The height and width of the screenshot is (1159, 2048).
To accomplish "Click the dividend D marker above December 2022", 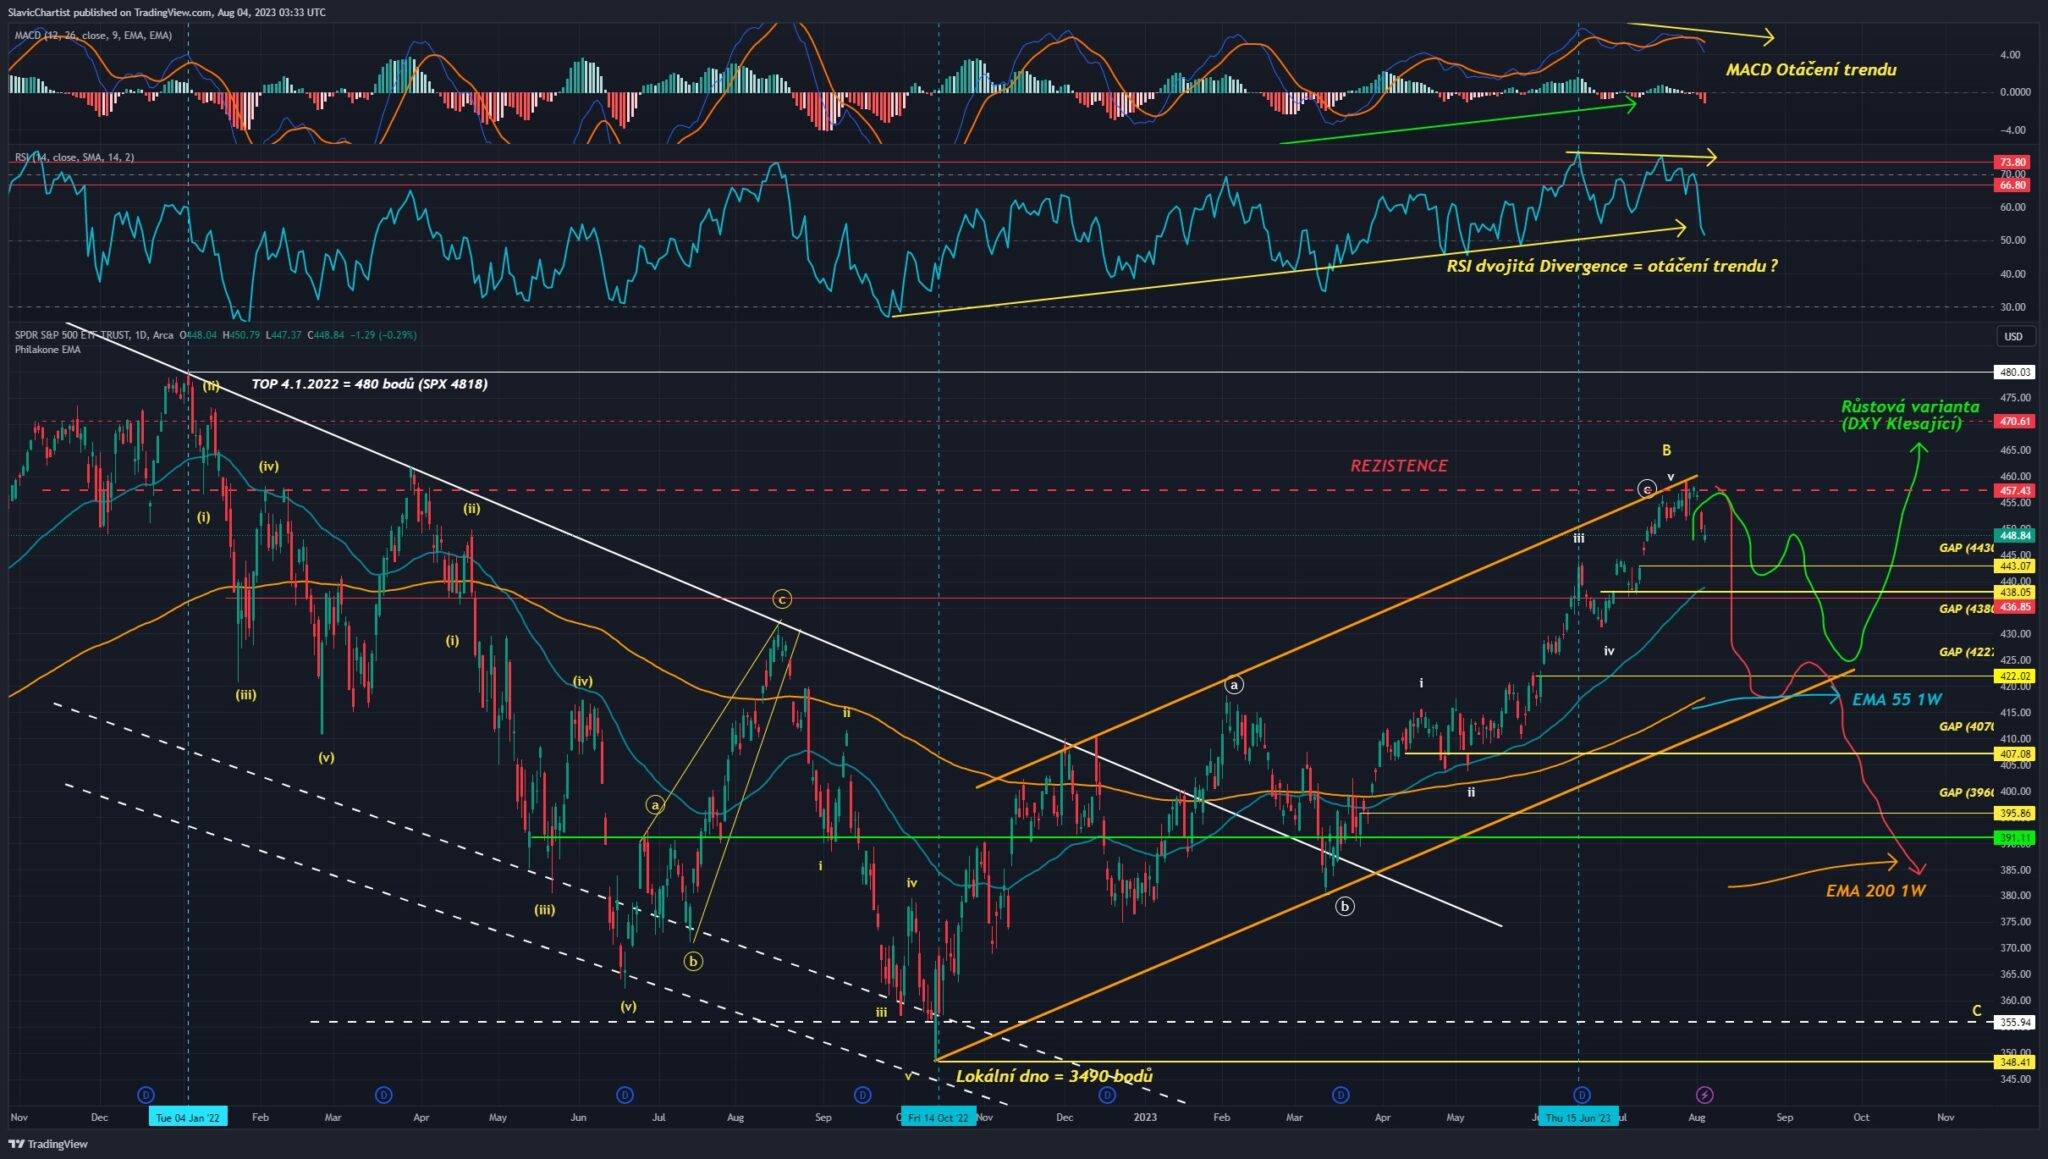I will [1107, 1095].
